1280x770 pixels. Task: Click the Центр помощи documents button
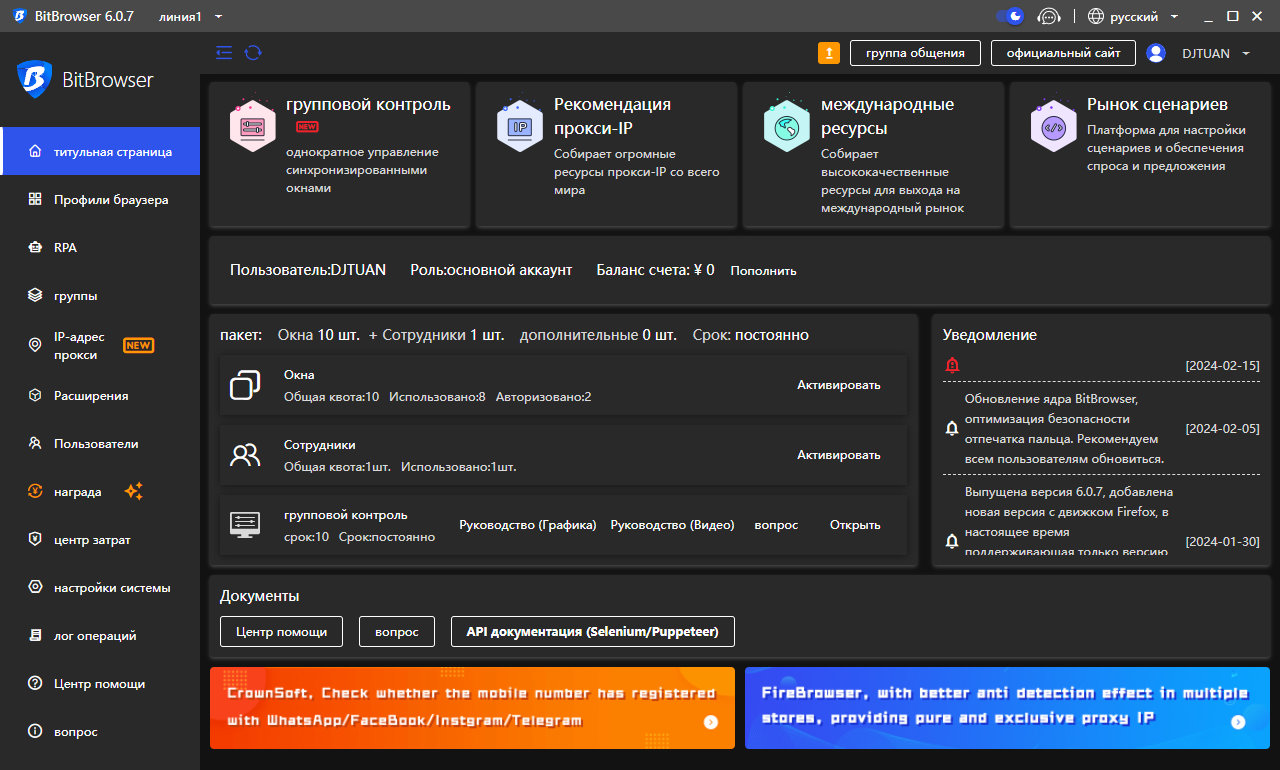(281, 632)
